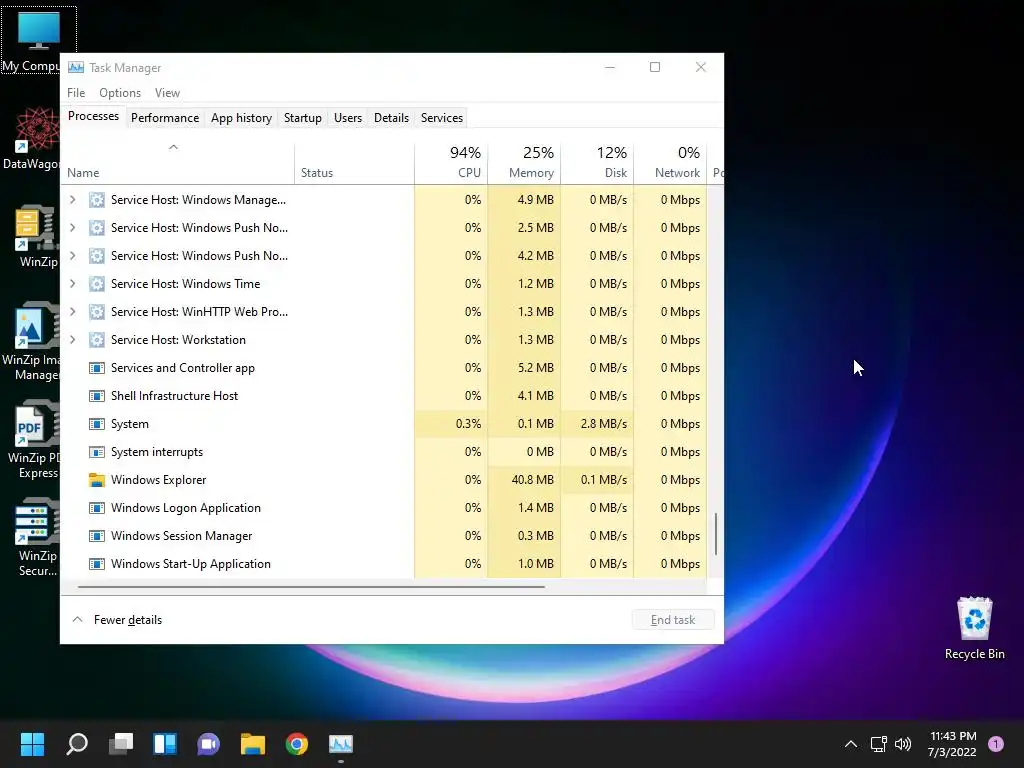Screen dimensions: 1024x768
Task: Click the 2.8 MB/s disk value
Action: (603, 424)
